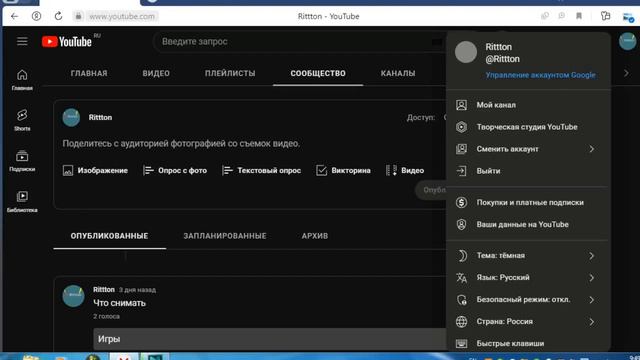Open Творческая студия YouTube
640x360 pixels.
point(528,127)
